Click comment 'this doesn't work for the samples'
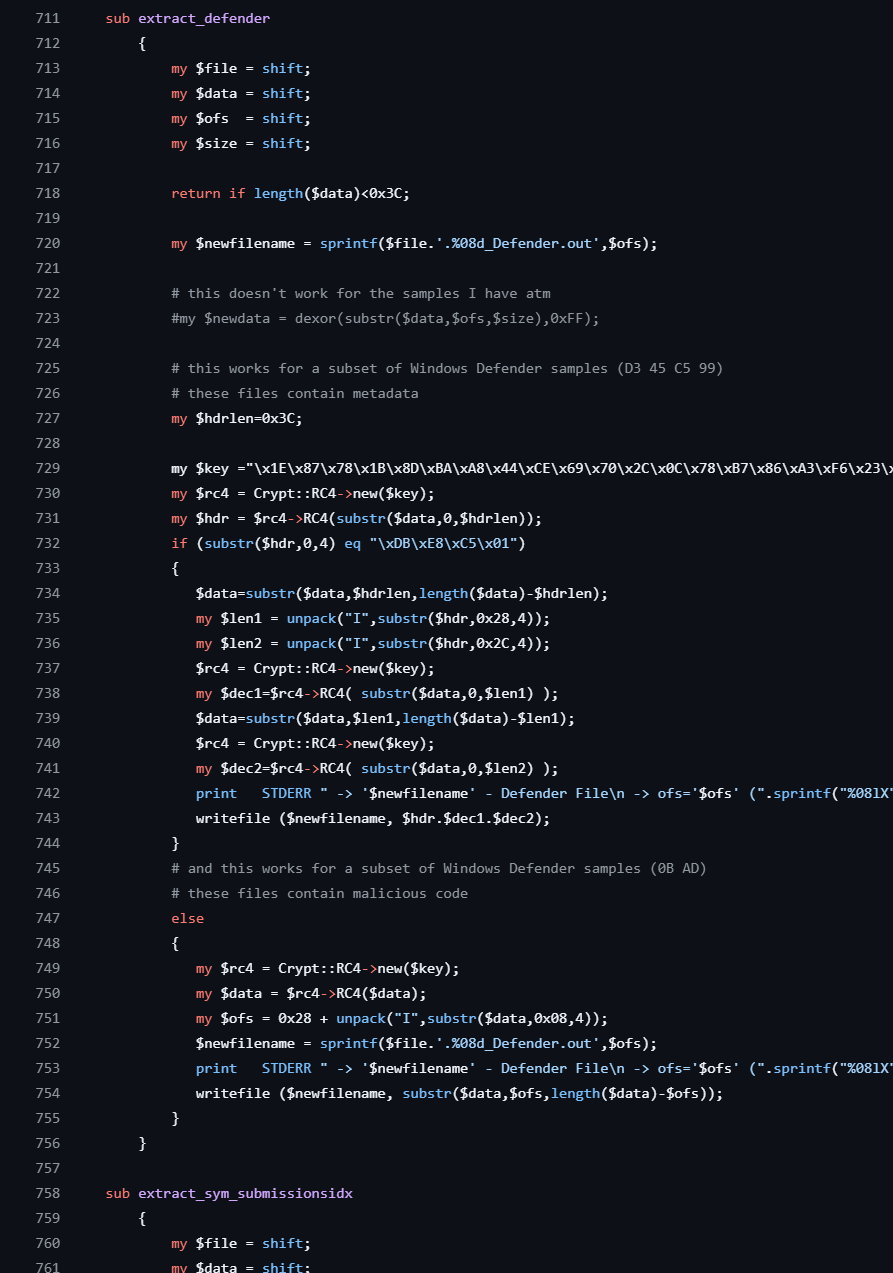Screen dimensions: 893x1273 click(361, 293)
